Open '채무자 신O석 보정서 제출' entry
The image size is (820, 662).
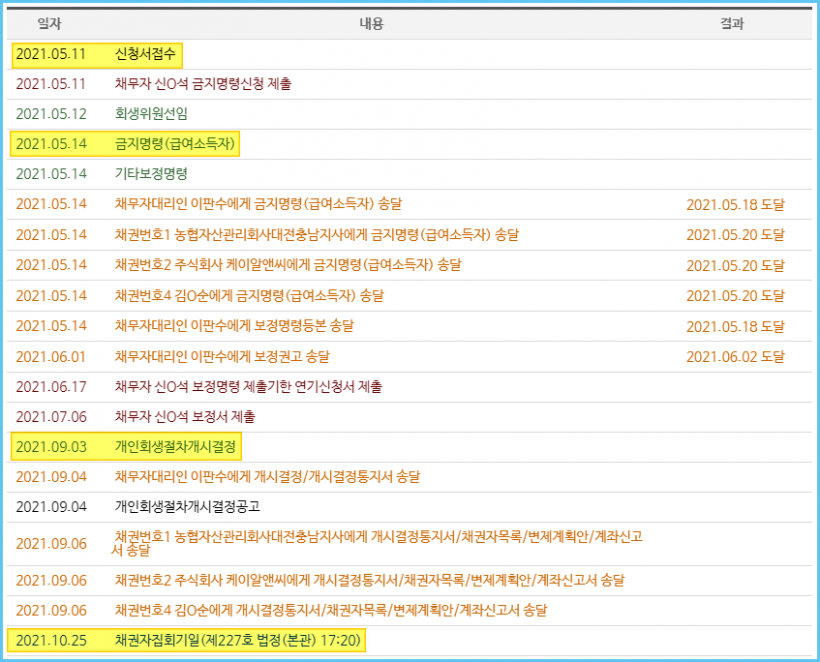(185, 417)
